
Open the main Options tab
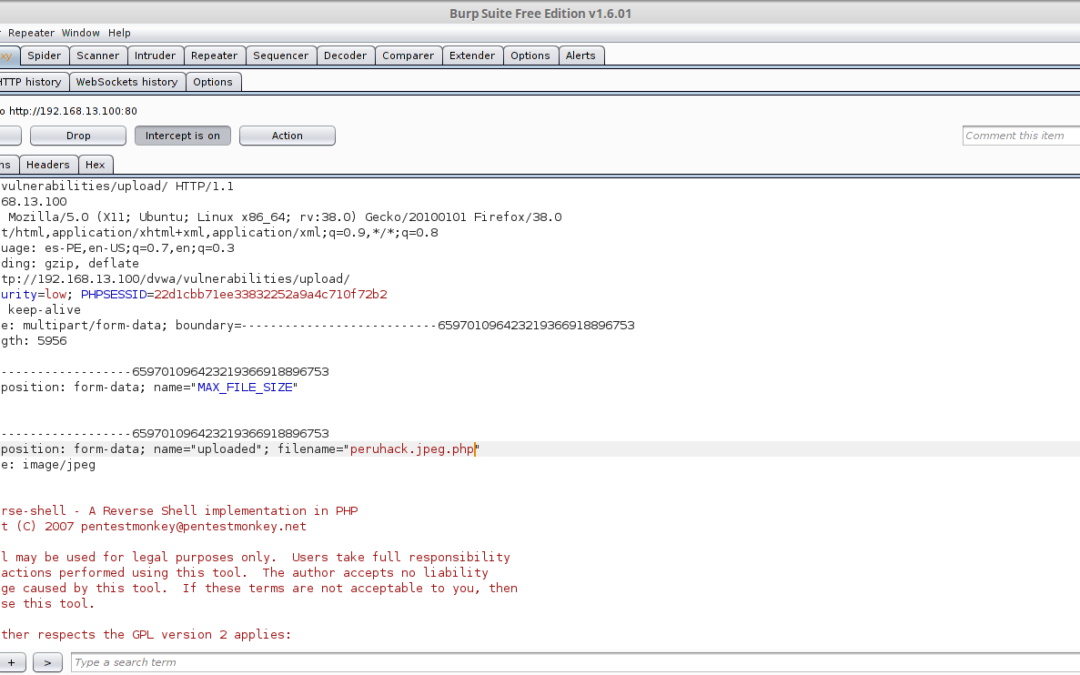(530, 56)
